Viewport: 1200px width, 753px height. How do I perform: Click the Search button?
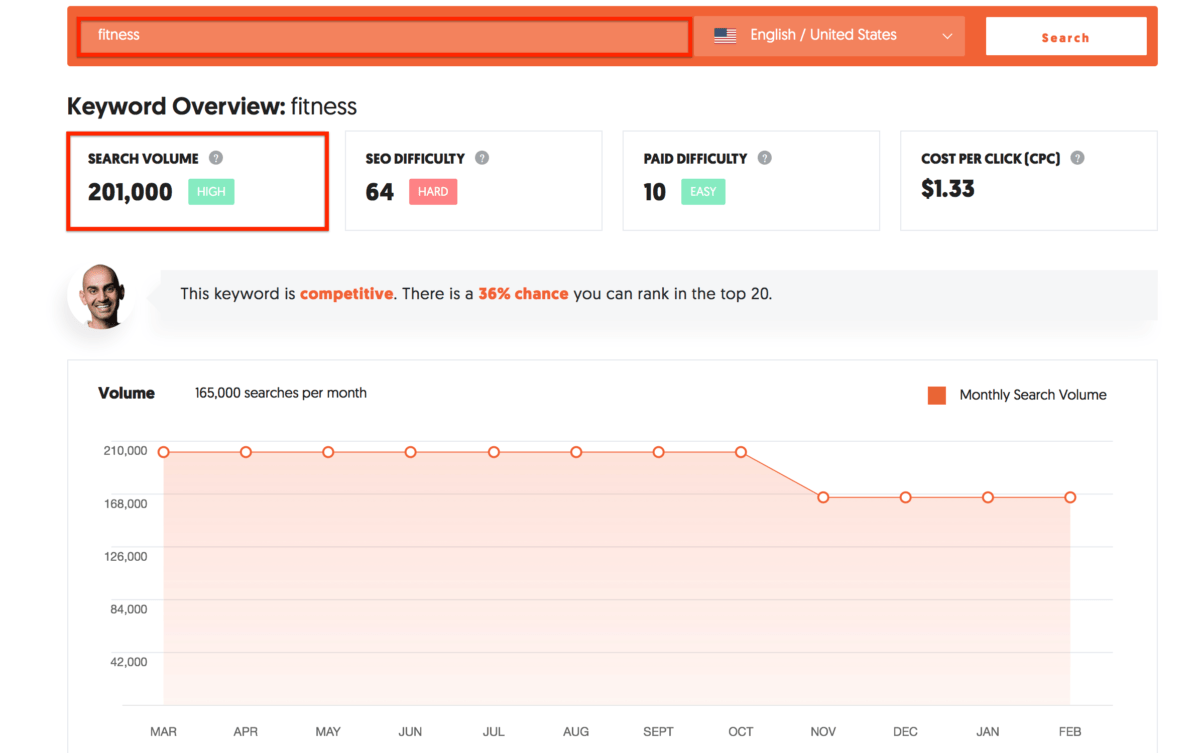tap(1066, 37)
